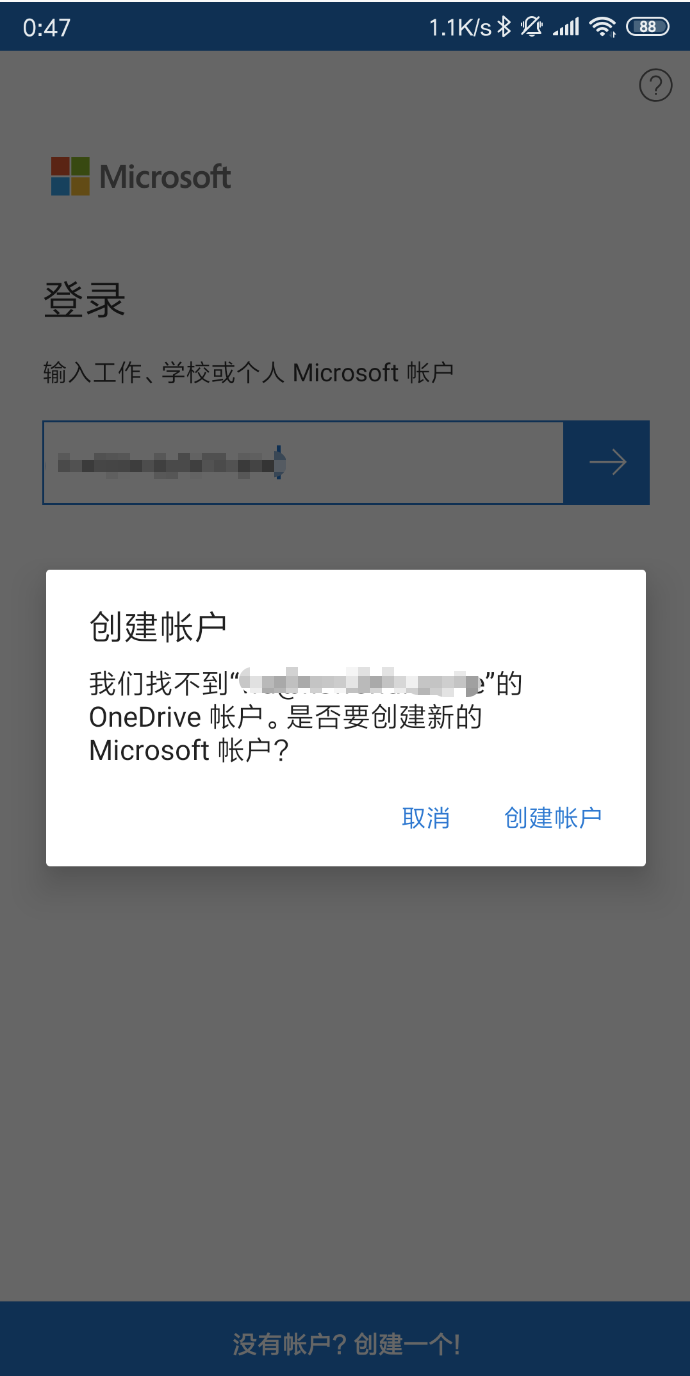Image resolution: width=690 pixels, height=1376 pixels.
Task: Tap the arrow next button beside email field
Action: tap(607, 462)
